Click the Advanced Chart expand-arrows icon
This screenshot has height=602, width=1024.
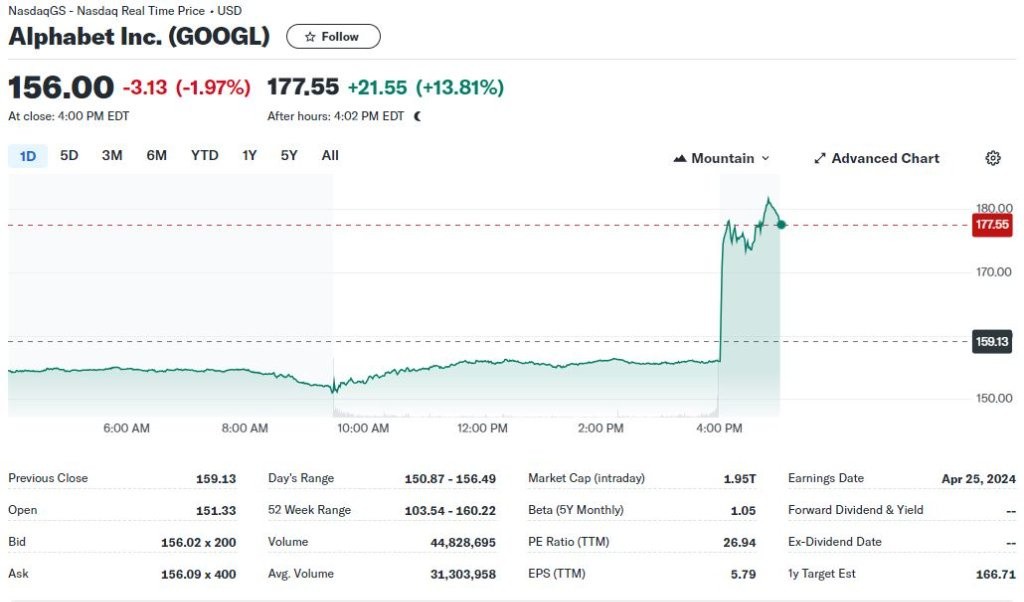pos(820,158)
